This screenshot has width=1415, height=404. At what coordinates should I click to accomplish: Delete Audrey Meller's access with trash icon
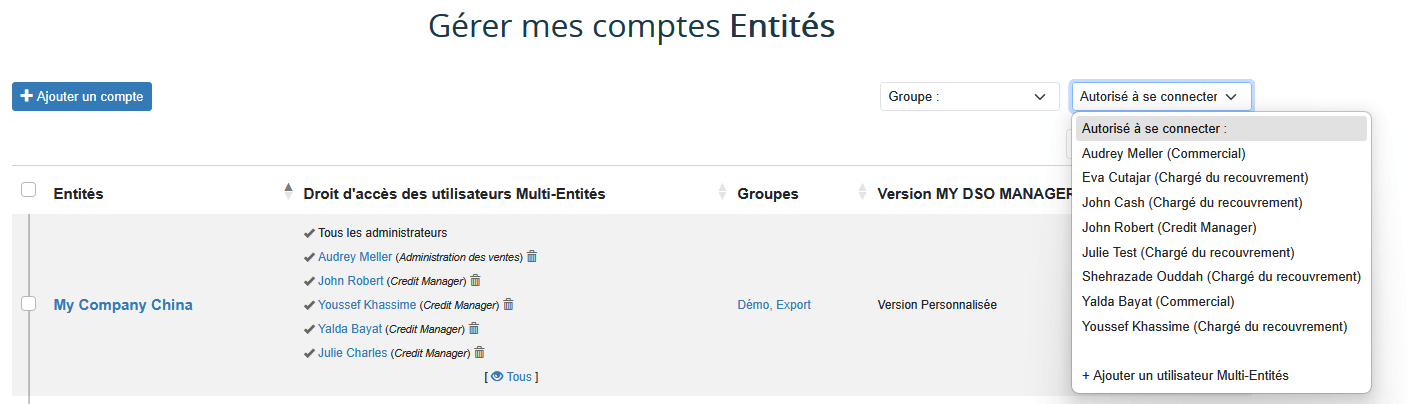pyautogui.click(x=532, y=257)
